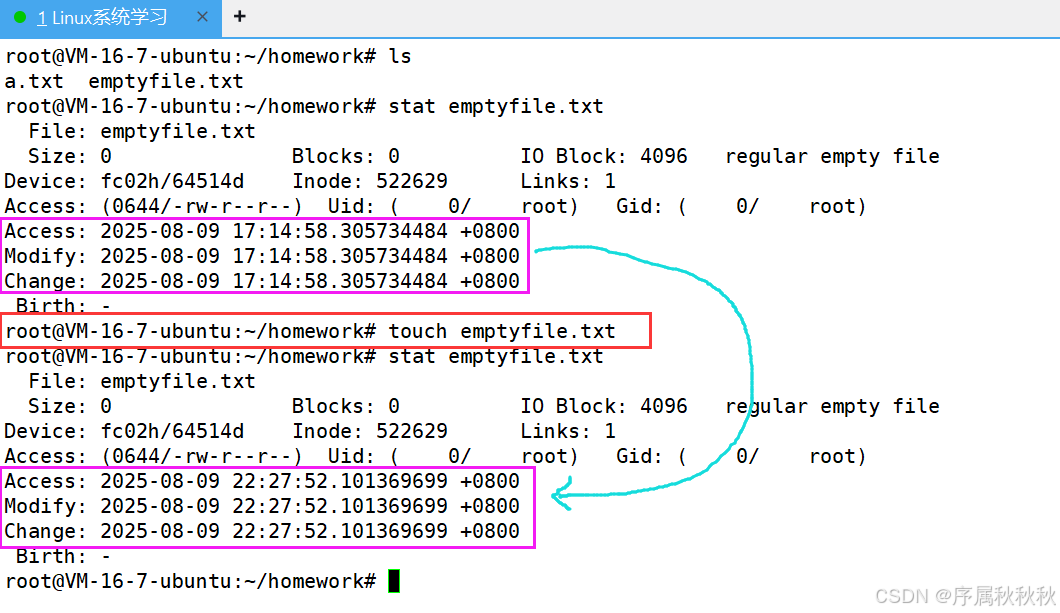Image resolution: width=1060 pixels, height=613 pixels.
Task: Click the Change time 17:14:58.305734484 line
Action: pos(262,281)
